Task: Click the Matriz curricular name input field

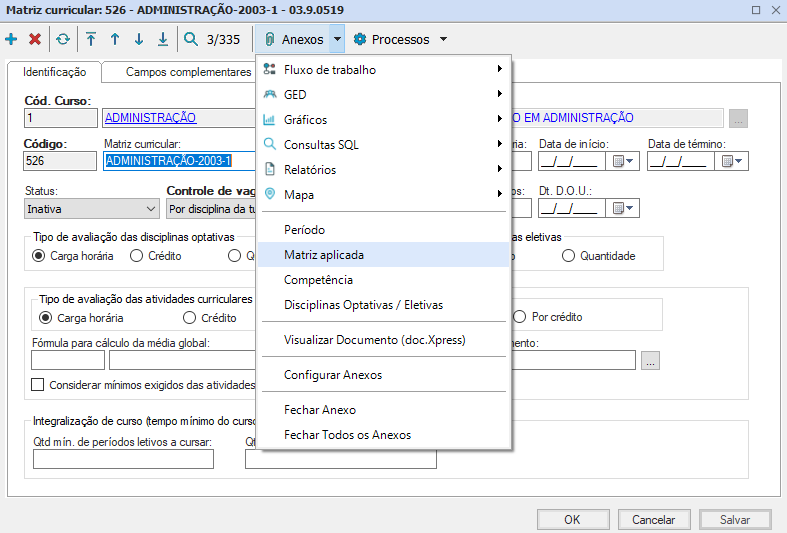Action: coord(170,161)
